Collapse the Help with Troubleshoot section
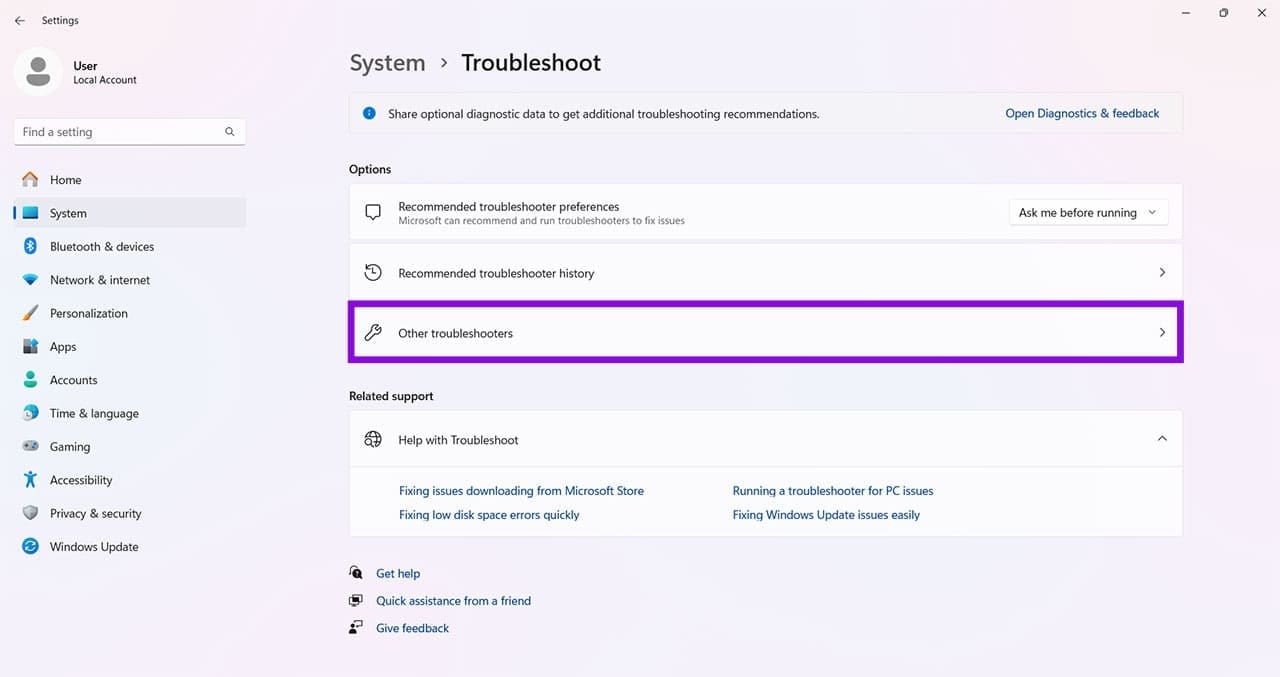This screenshot has width=1280, height=677. pos(1162,439)
